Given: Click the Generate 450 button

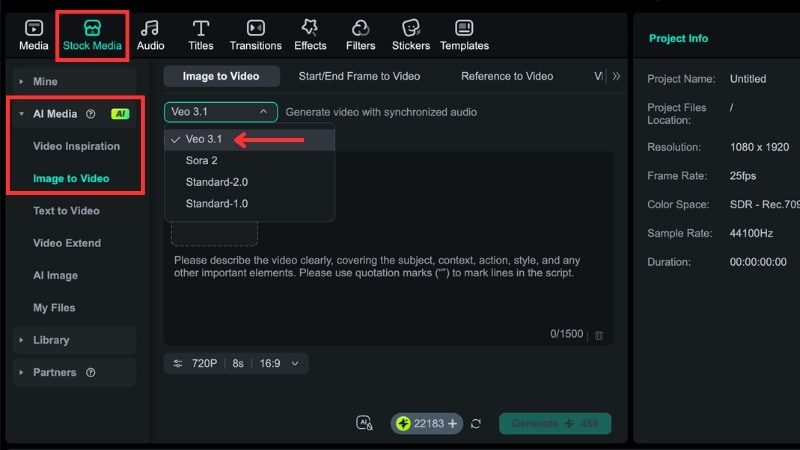Looking at the screenshot, I should point(555,423).
